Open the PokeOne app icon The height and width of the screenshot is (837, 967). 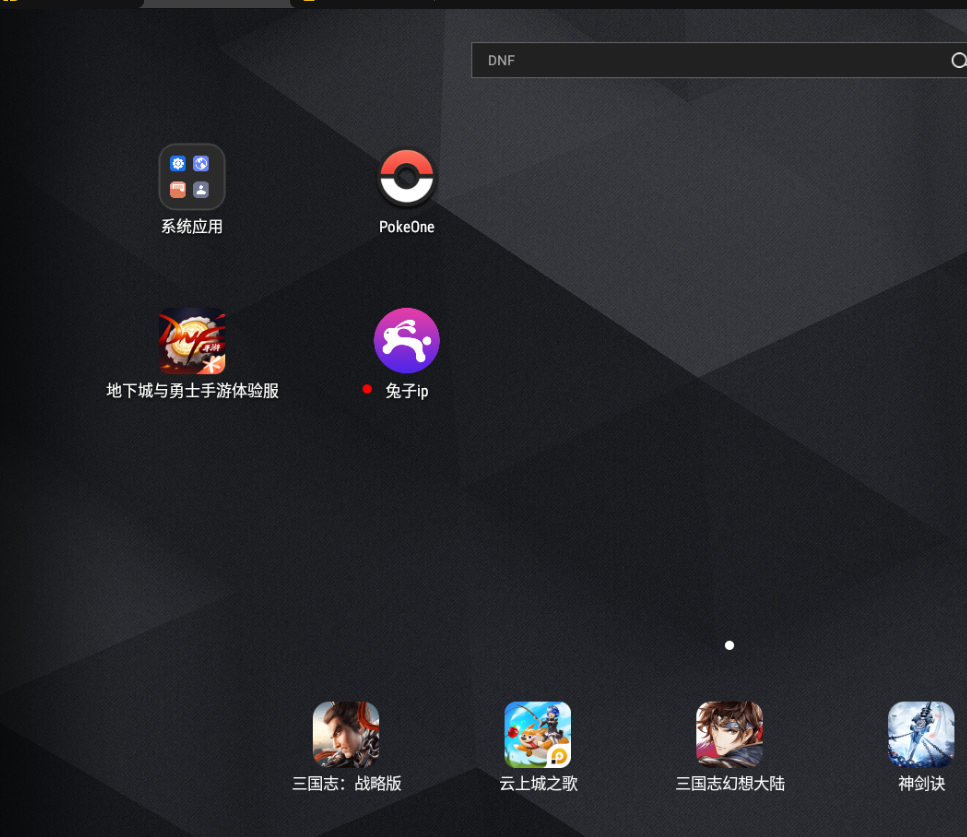pos(406,178)
